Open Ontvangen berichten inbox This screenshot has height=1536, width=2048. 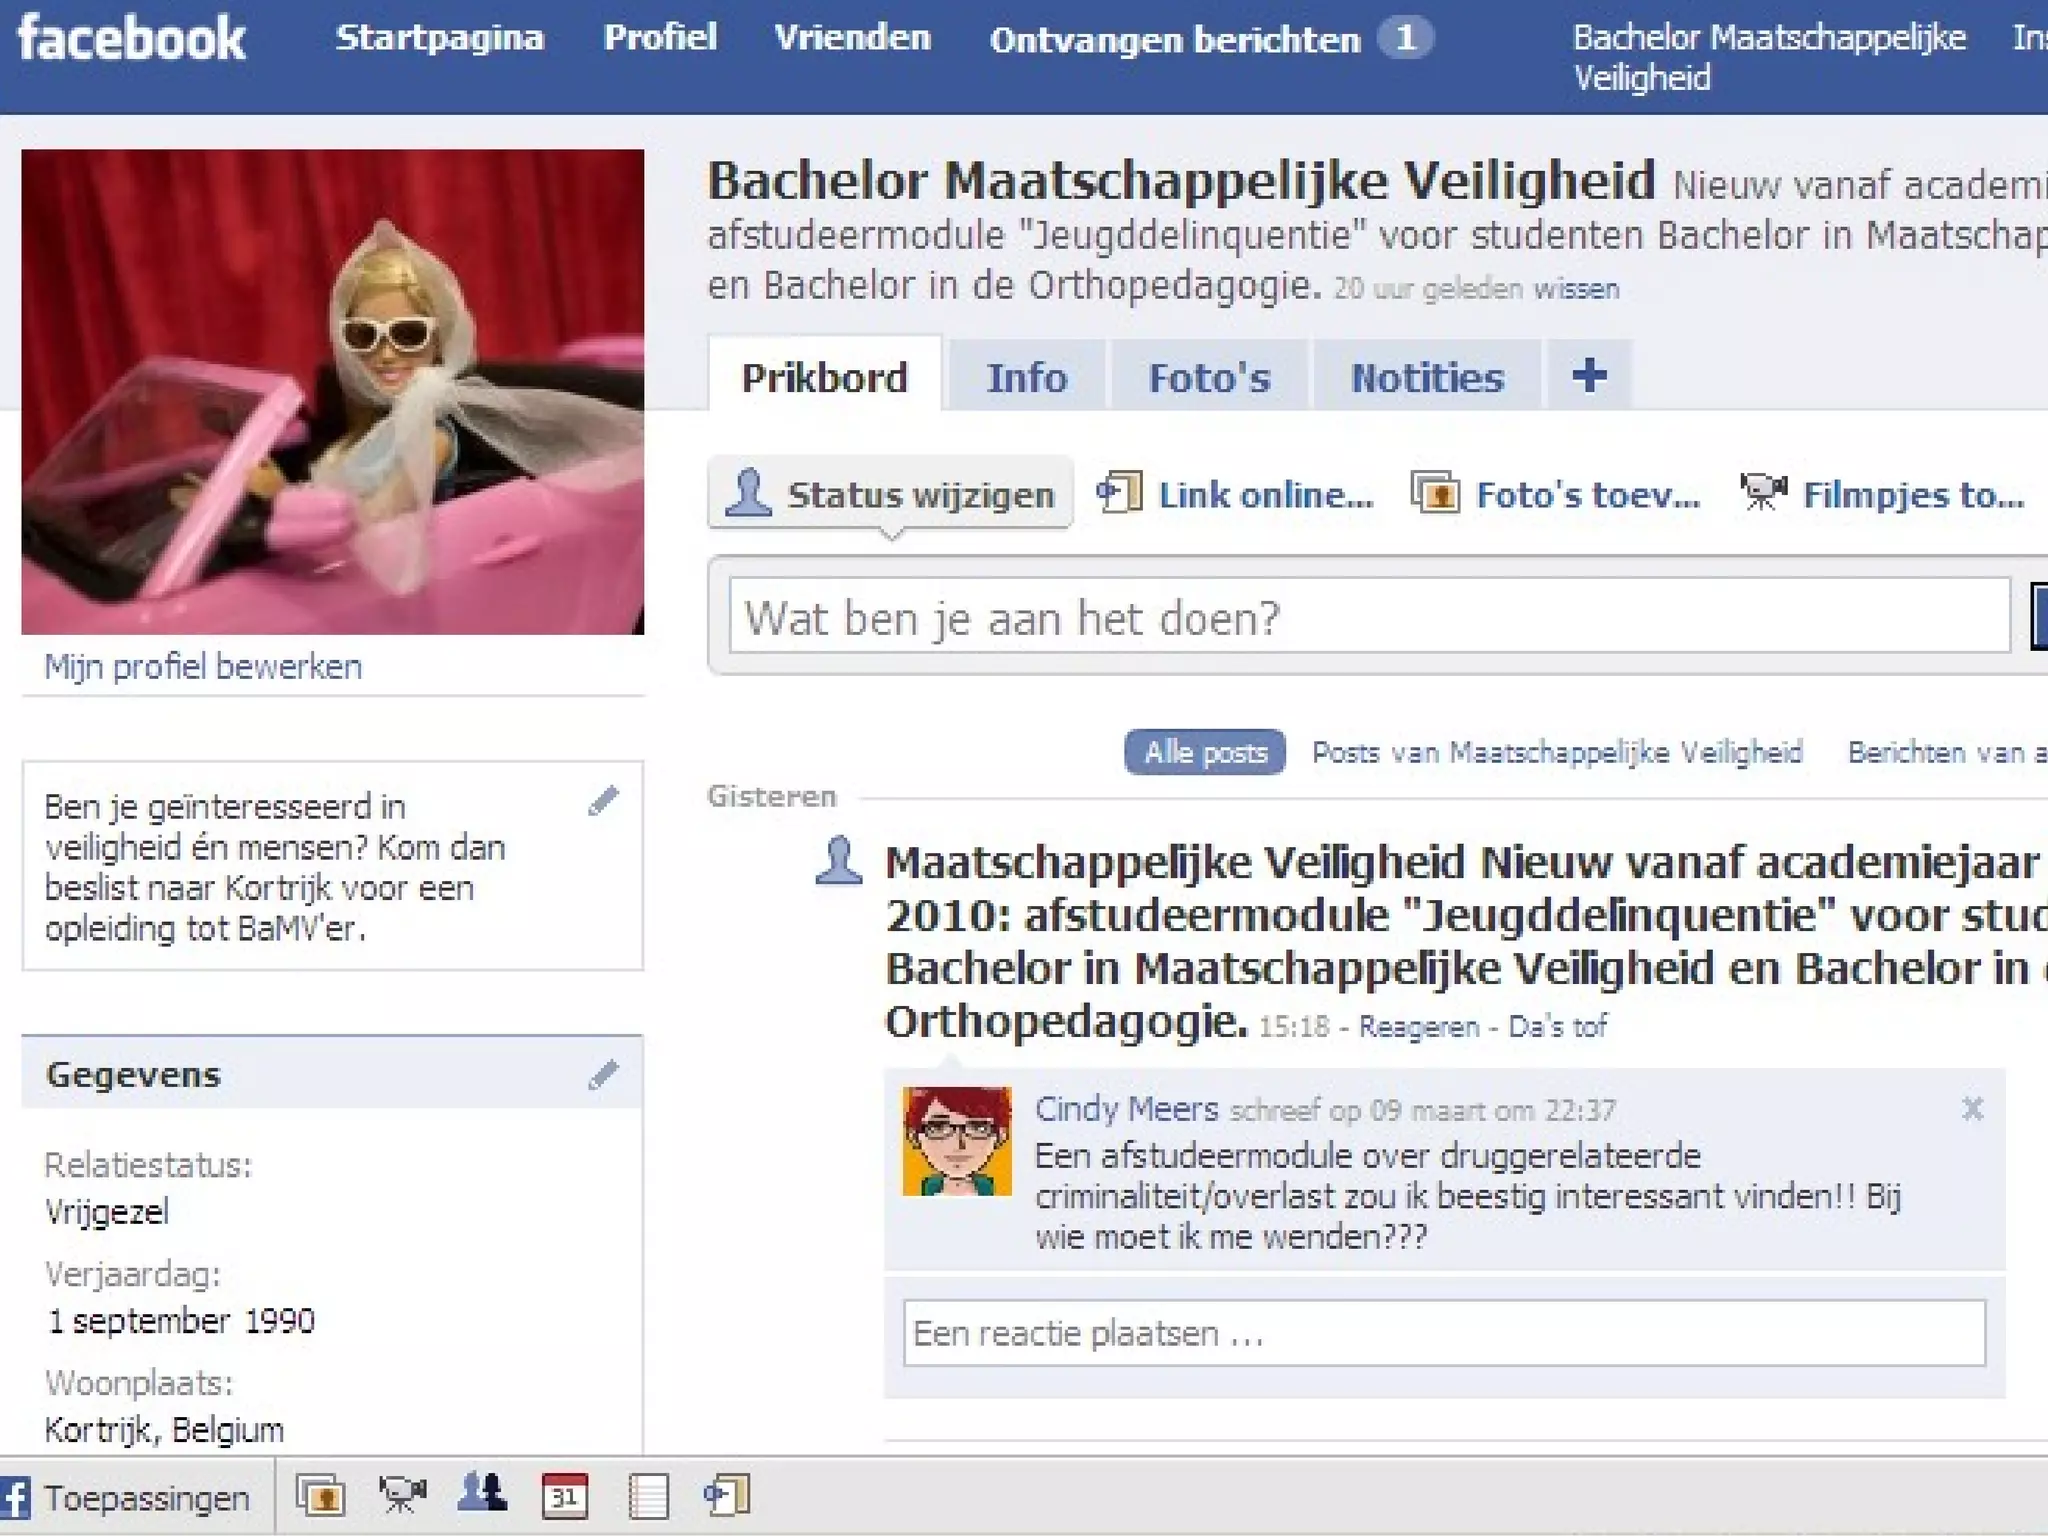1175,40
